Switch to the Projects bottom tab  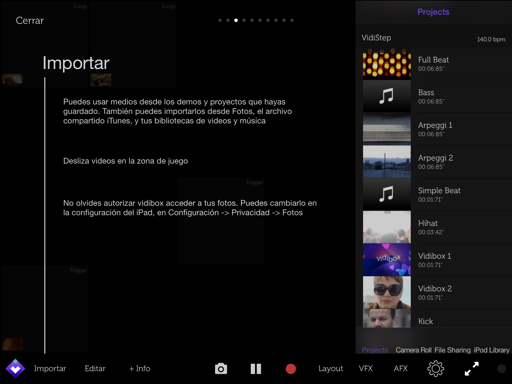coord(375,350)
